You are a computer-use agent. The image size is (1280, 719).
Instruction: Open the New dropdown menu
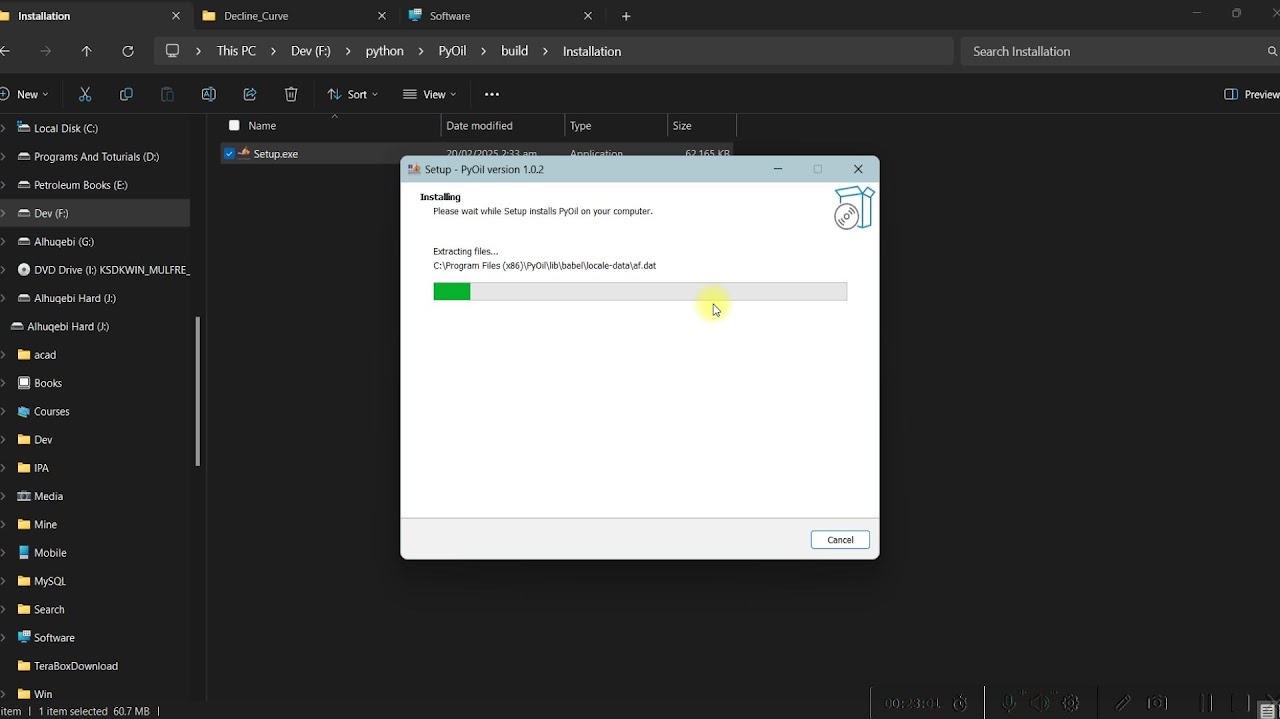[23, 94]
